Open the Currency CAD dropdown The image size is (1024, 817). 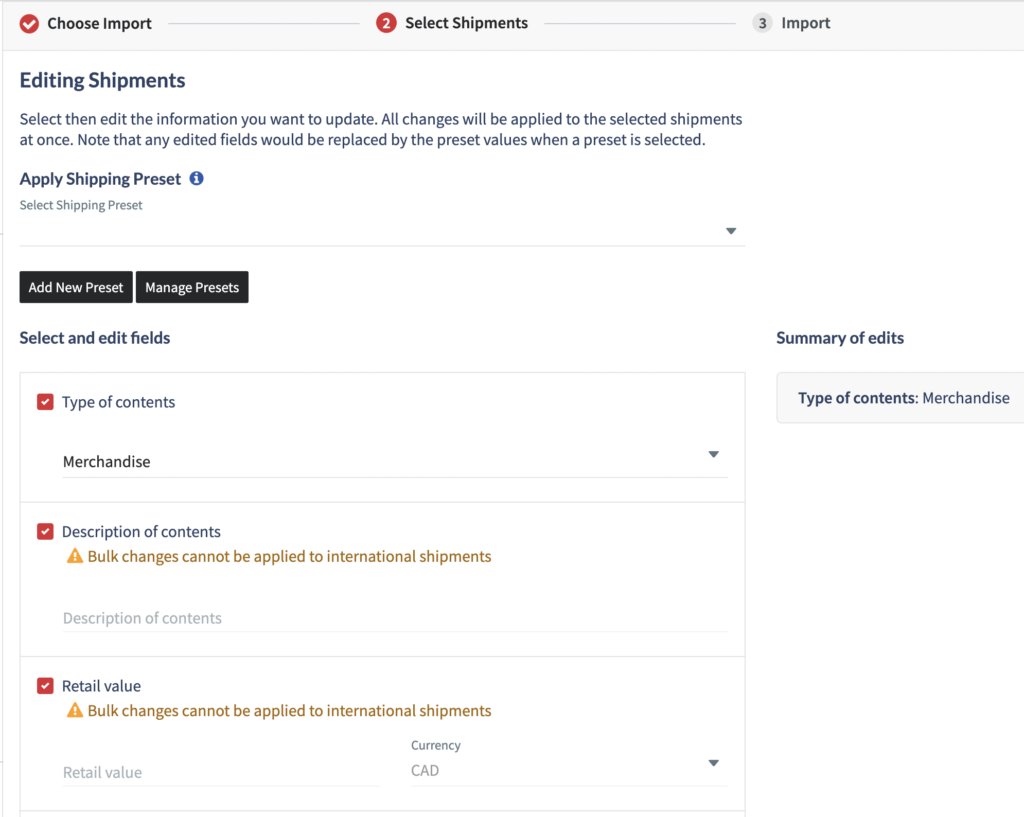pos(569,770)
